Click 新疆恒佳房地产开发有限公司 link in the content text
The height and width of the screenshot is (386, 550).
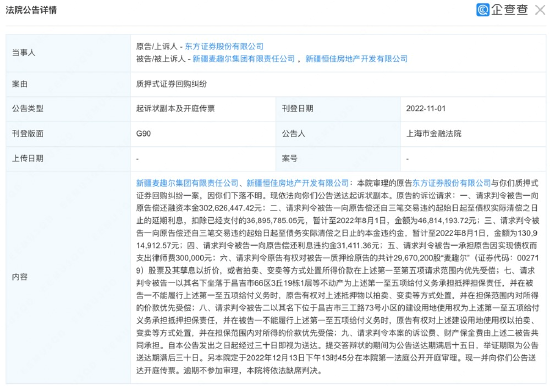click(298, 183)
